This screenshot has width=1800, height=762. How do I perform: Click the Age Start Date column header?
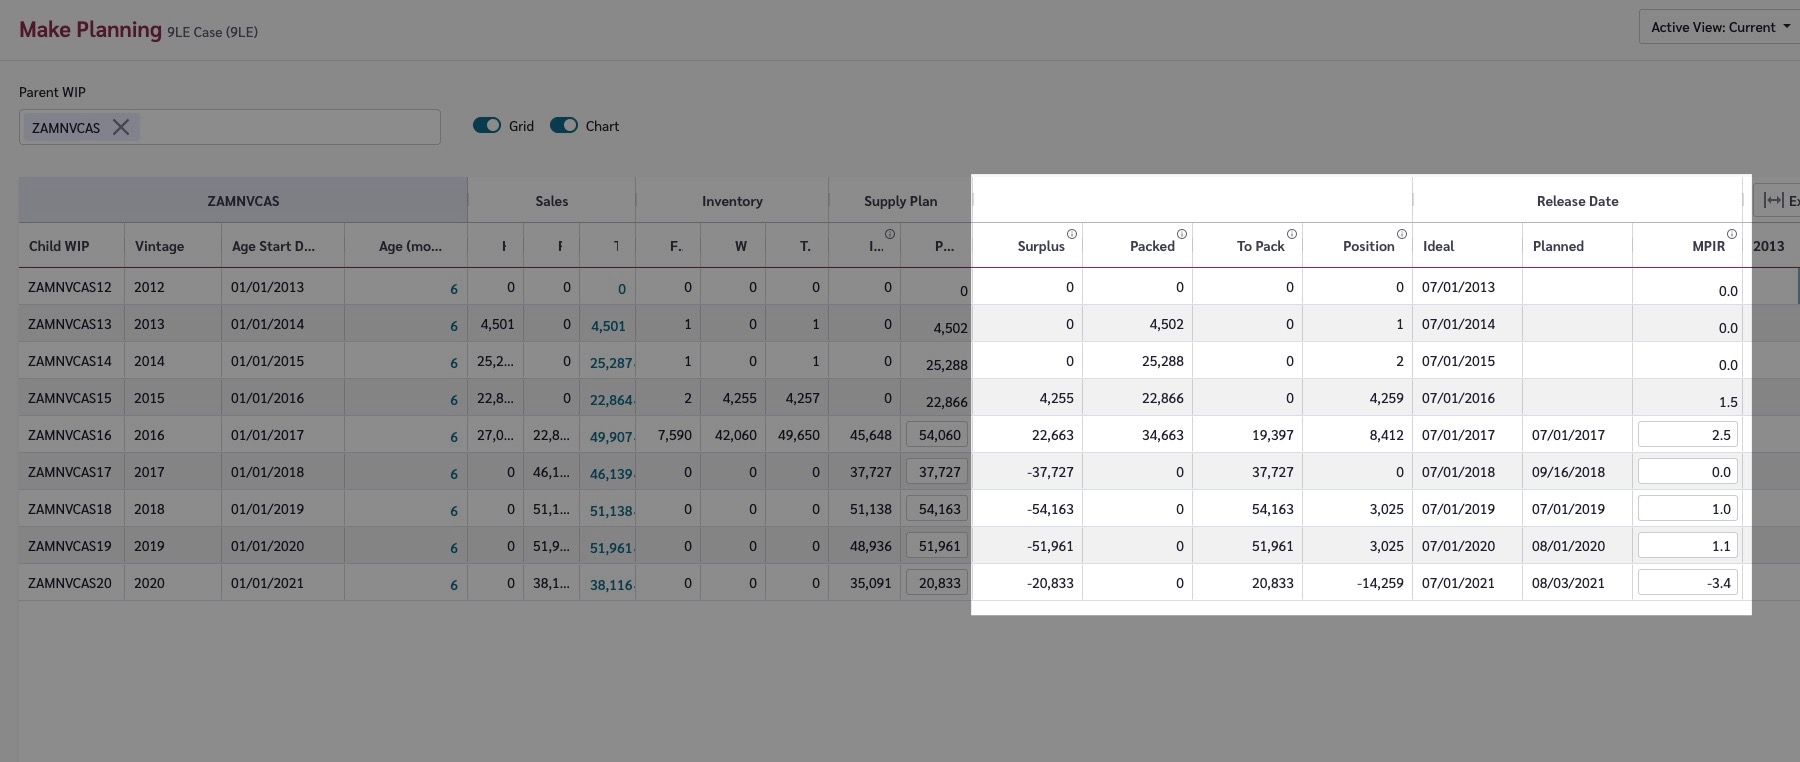pos(272,246)
